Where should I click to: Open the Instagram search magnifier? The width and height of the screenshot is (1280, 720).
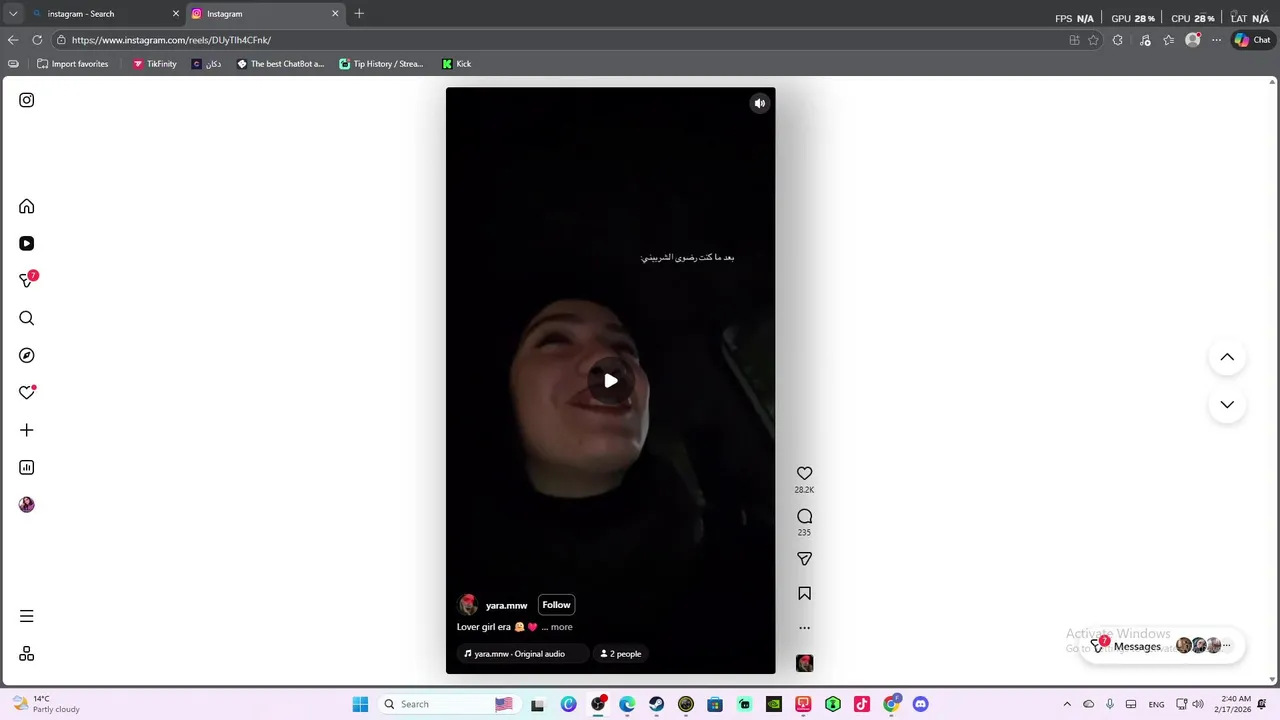[27, 318]
